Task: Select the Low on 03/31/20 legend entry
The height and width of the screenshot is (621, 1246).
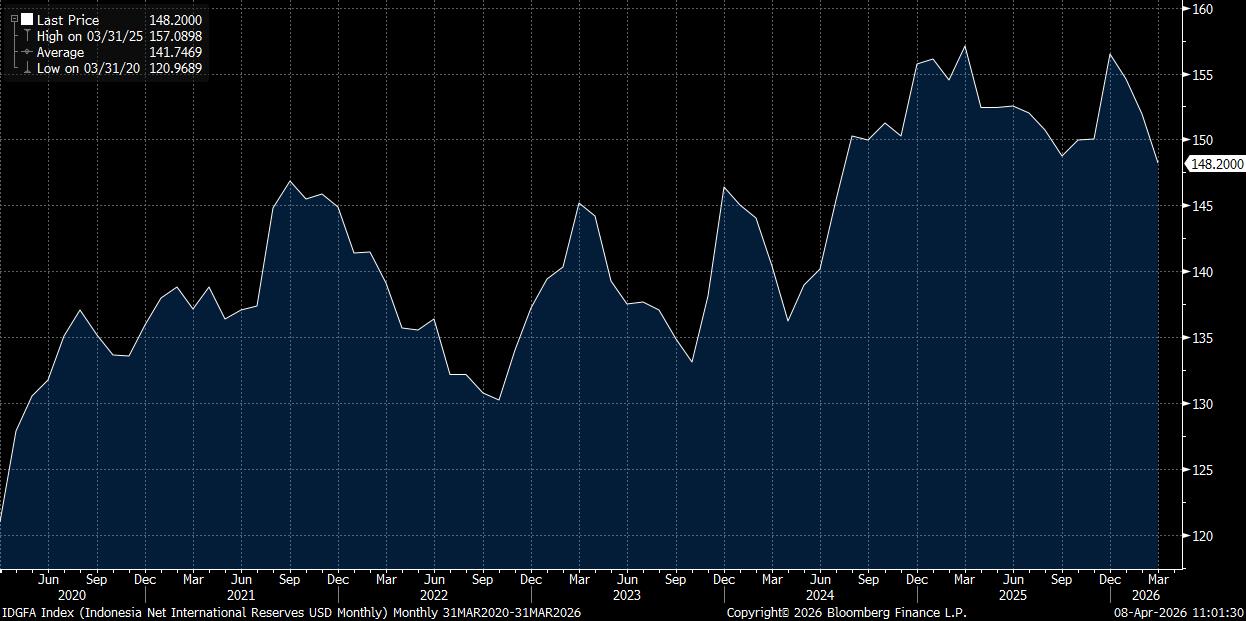Action: pos(89,69)
